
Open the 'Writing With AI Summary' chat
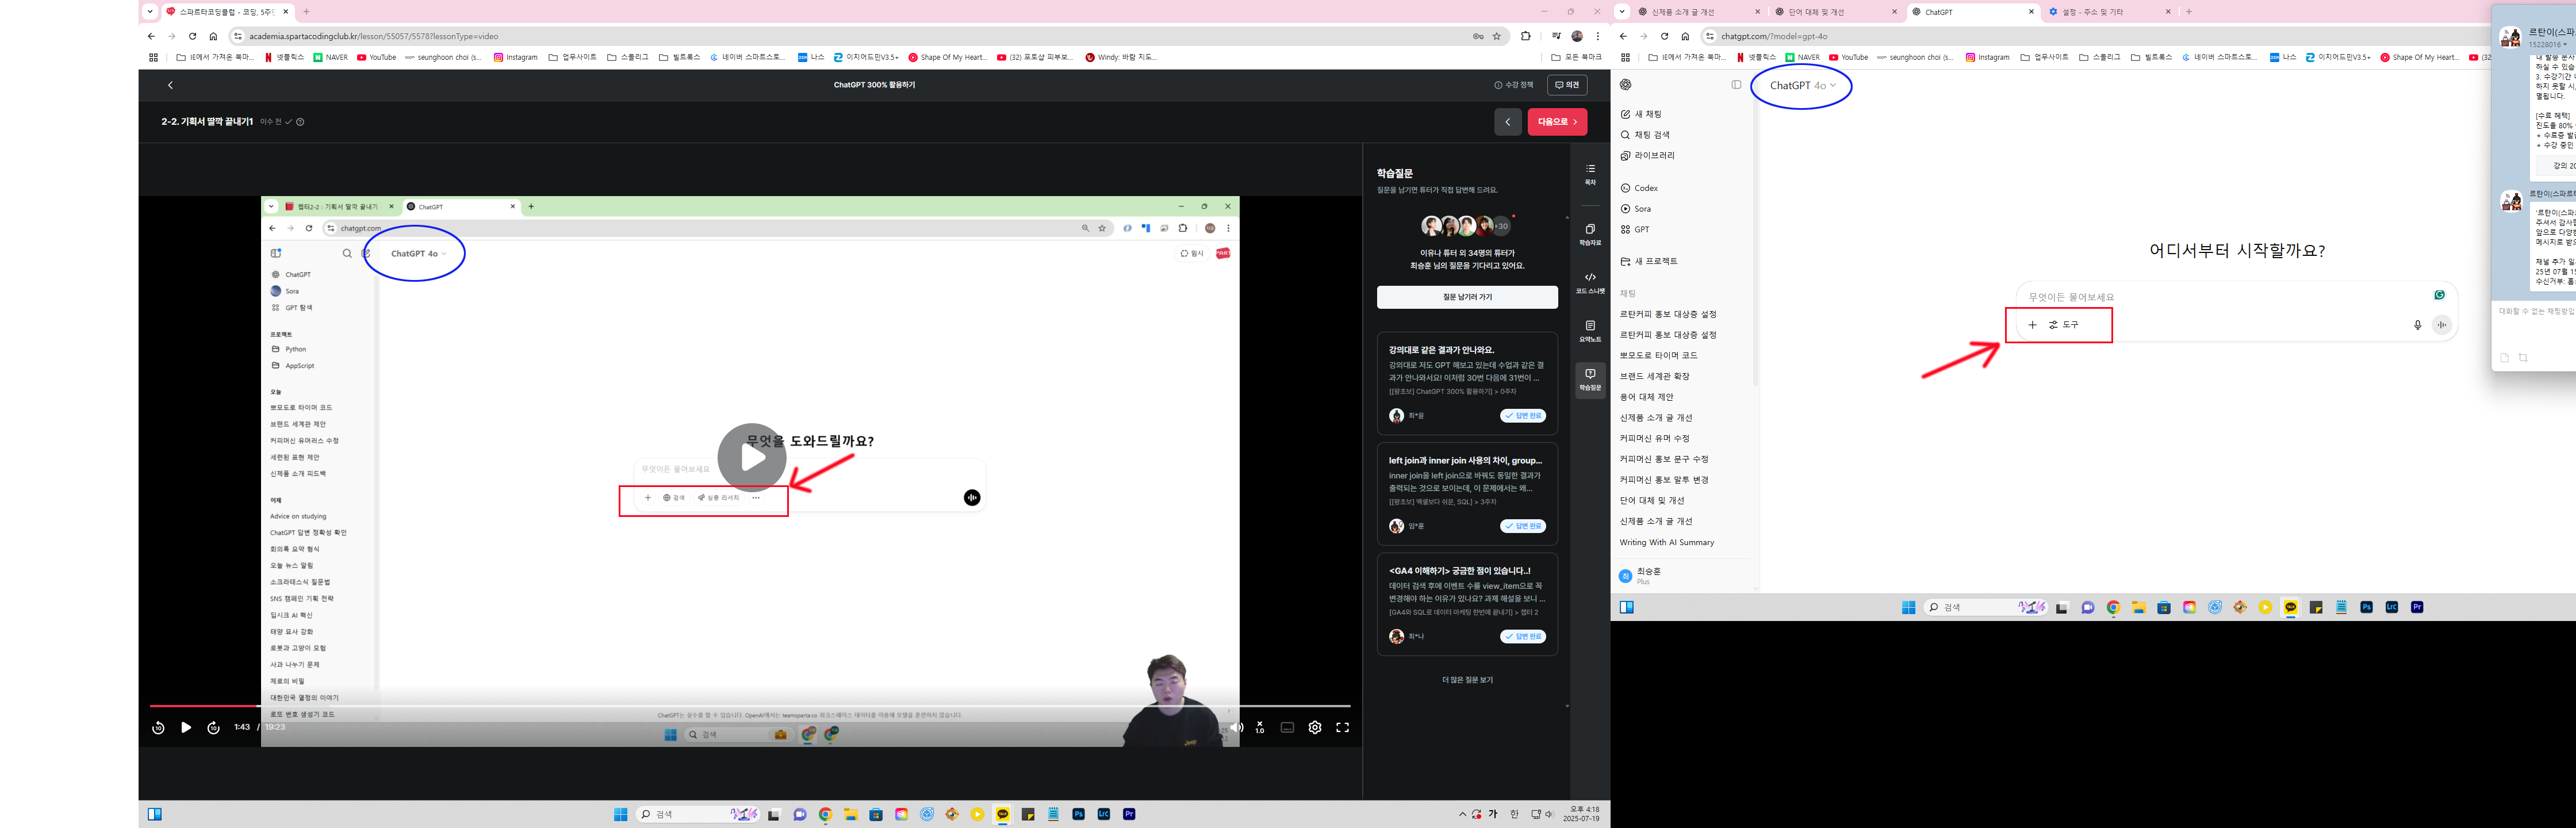1667,543
